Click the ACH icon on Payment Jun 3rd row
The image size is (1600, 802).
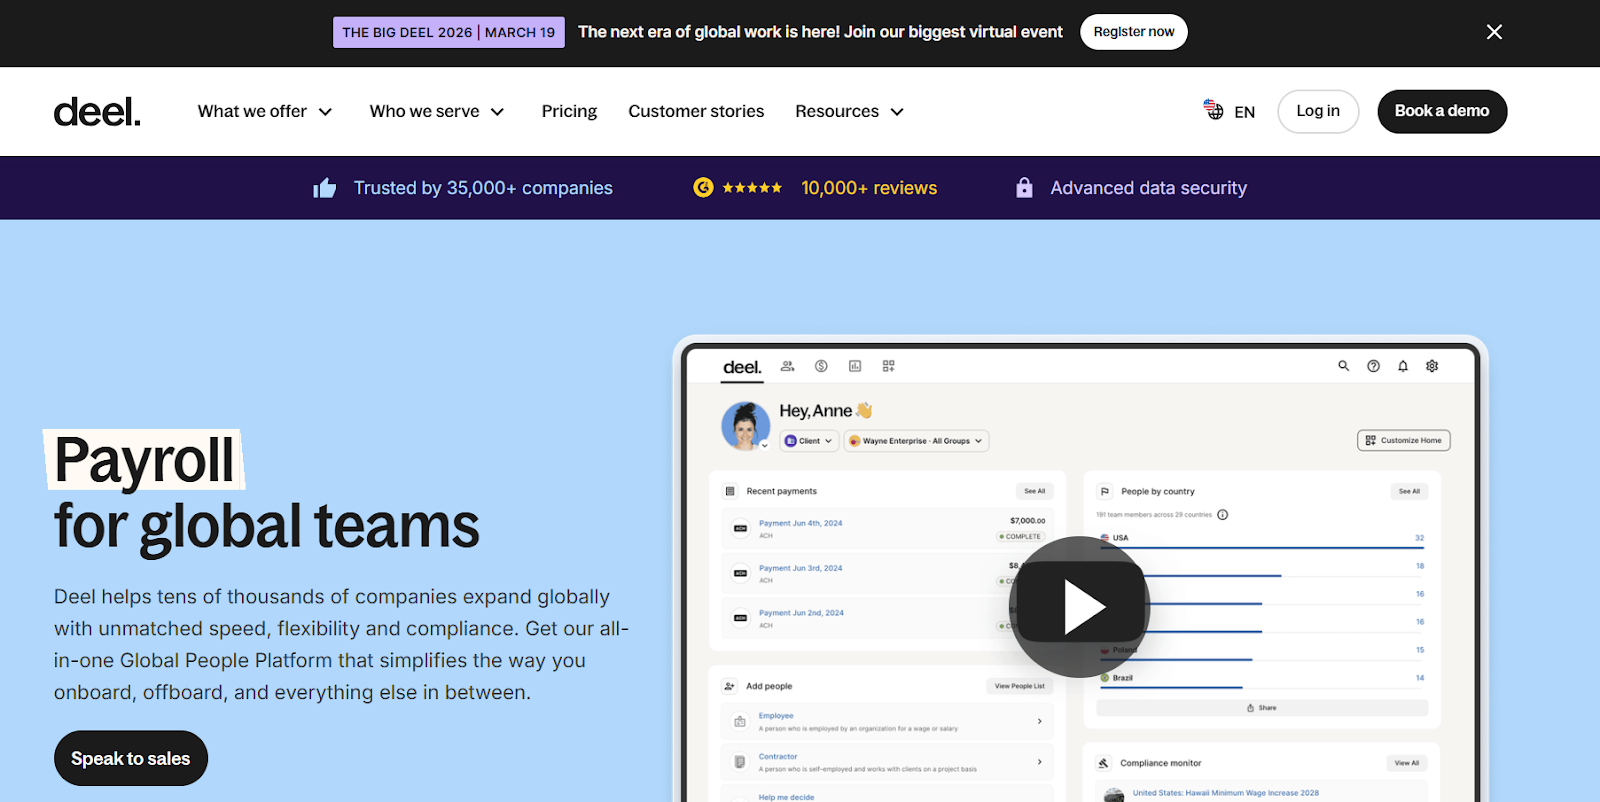click(741, 573)
